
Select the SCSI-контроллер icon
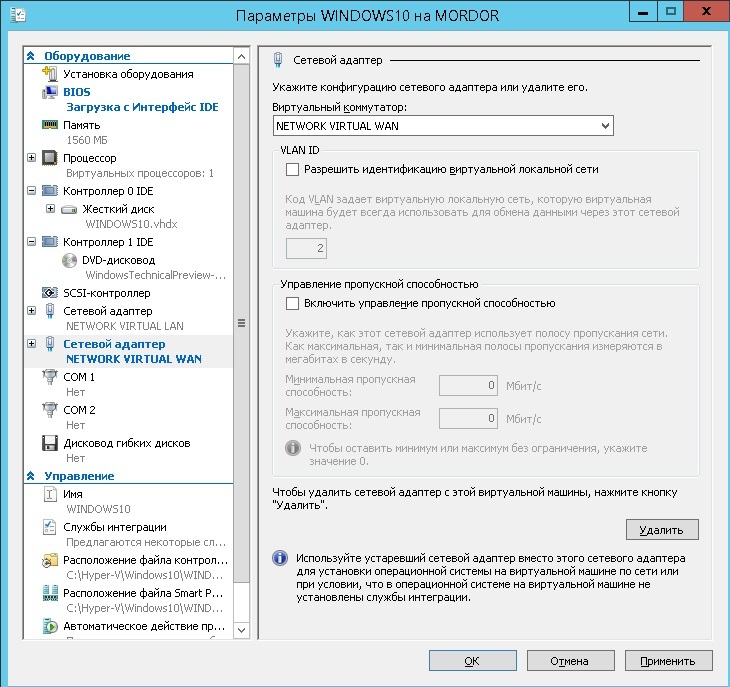click(x=50, y=293)
